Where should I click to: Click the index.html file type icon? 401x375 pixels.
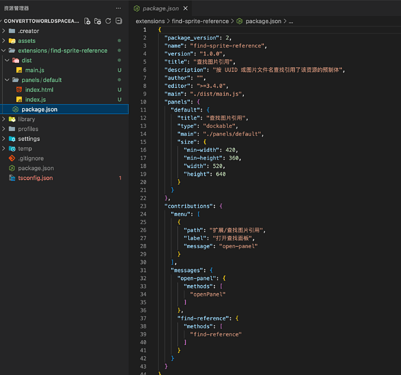19,90
